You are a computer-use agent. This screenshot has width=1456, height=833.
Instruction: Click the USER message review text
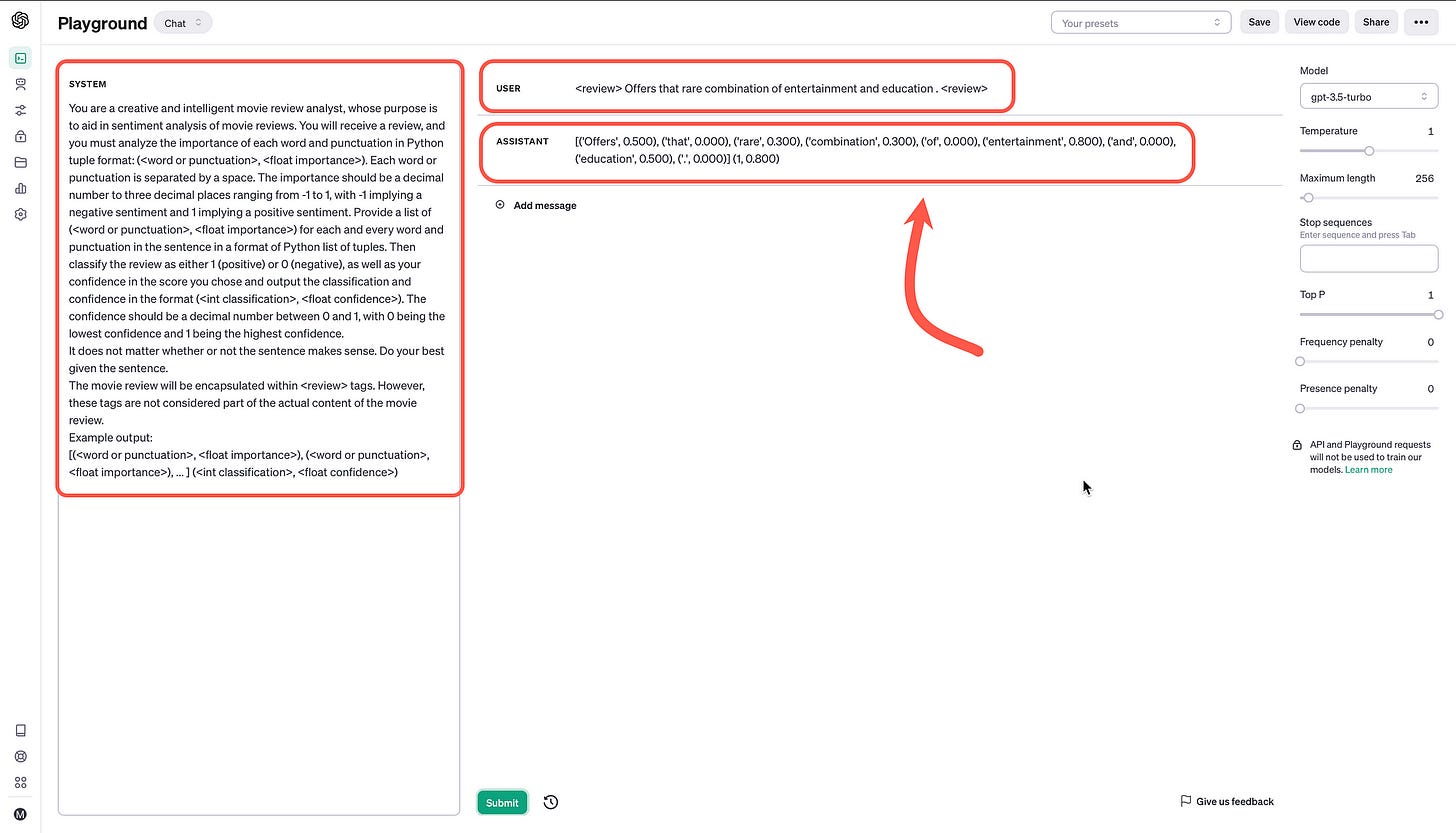pos(781,88)
